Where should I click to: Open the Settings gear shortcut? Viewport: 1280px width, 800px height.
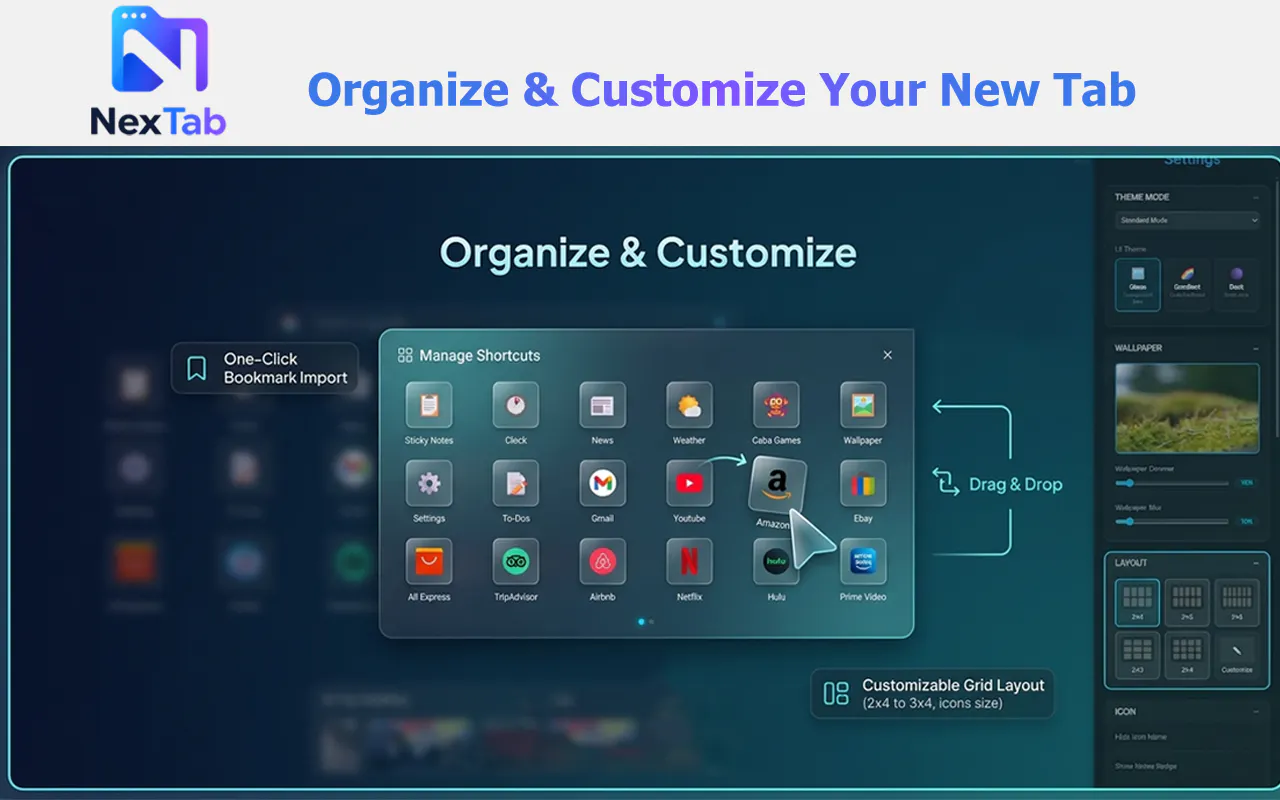[x=429, y=484]
